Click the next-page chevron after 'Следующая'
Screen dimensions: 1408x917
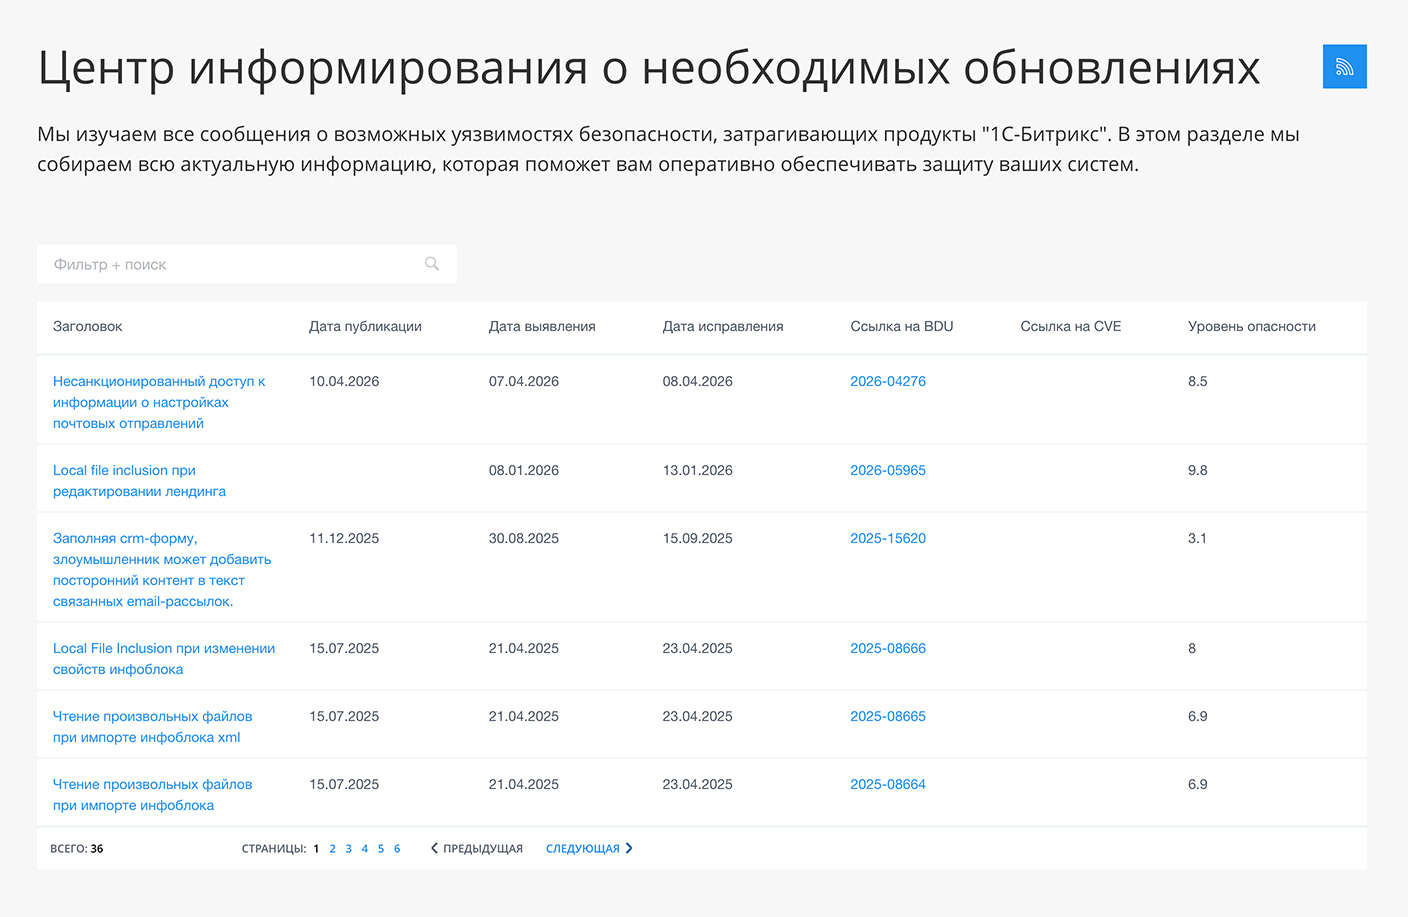[x=629, y=848]
